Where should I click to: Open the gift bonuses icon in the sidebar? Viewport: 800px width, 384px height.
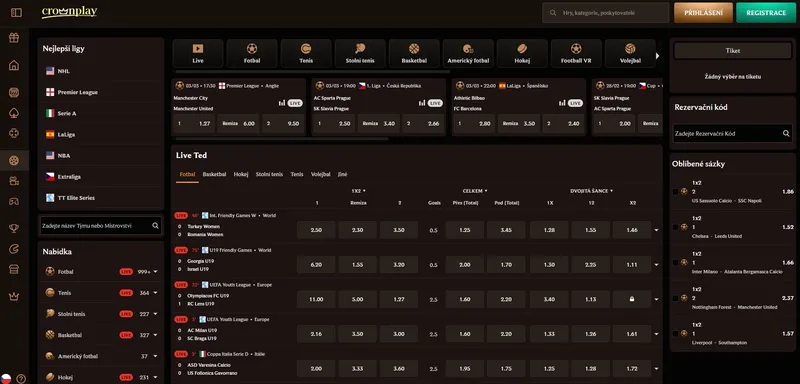[14, 38]
